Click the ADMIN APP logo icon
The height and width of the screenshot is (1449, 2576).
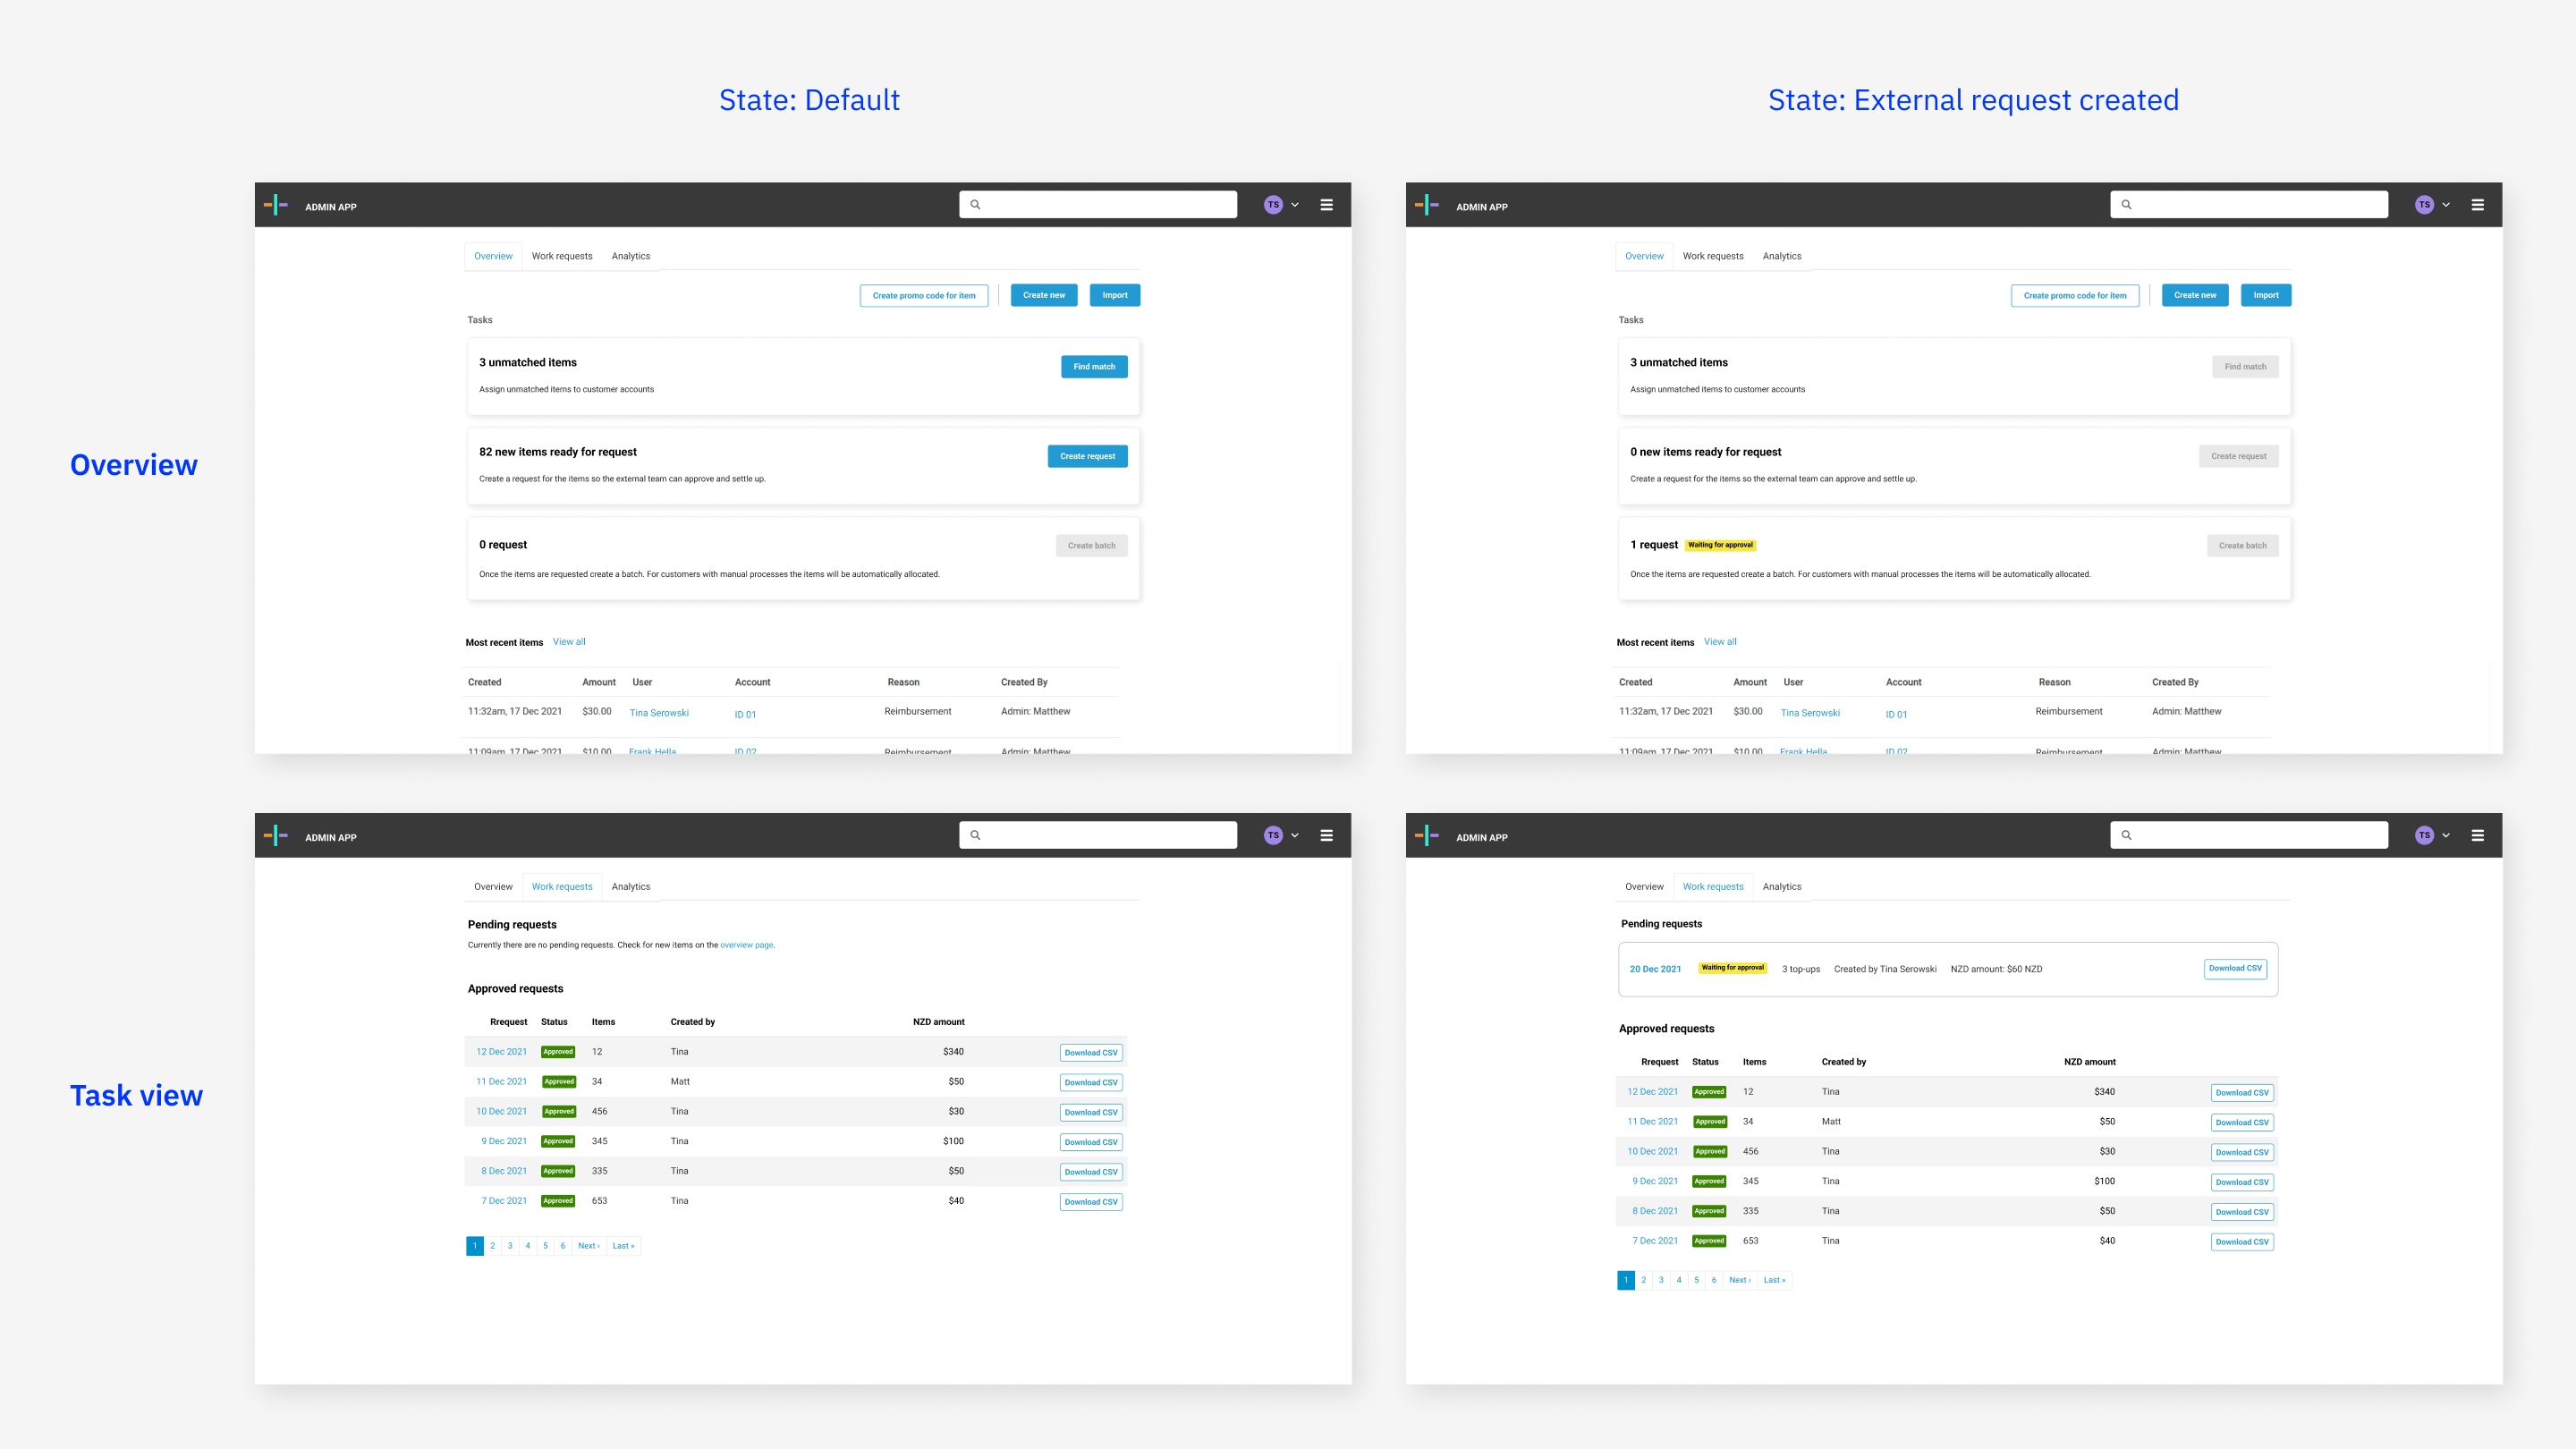(277, 204)
